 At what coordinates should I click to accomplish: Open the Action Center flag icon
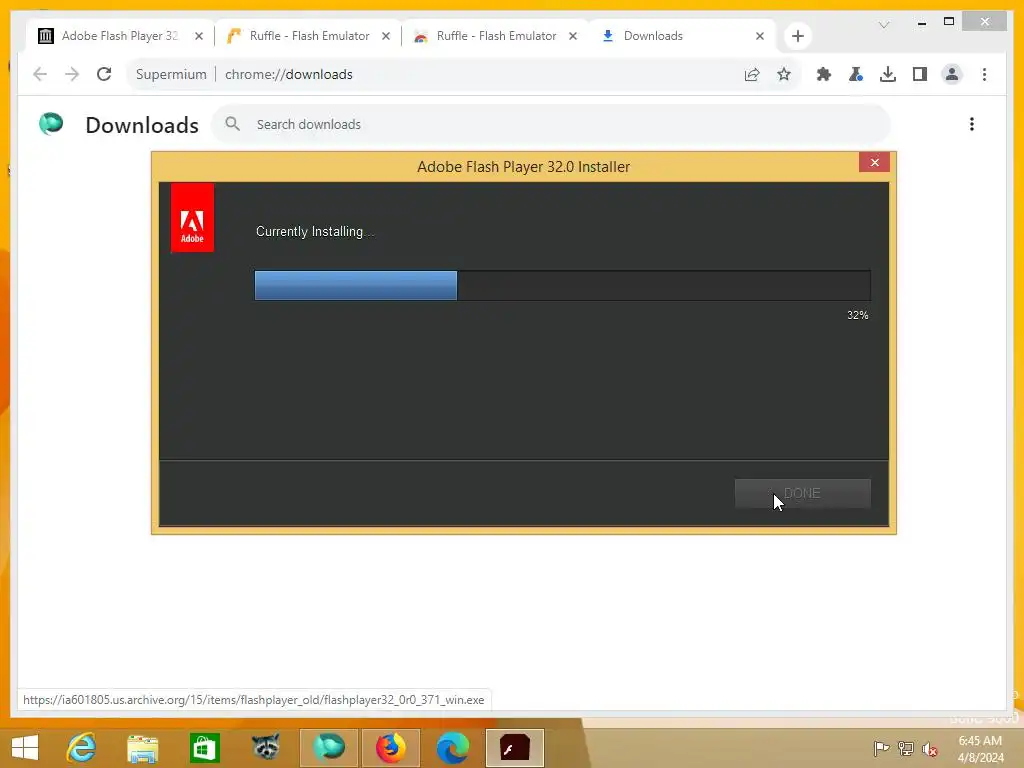coord(882,748)
